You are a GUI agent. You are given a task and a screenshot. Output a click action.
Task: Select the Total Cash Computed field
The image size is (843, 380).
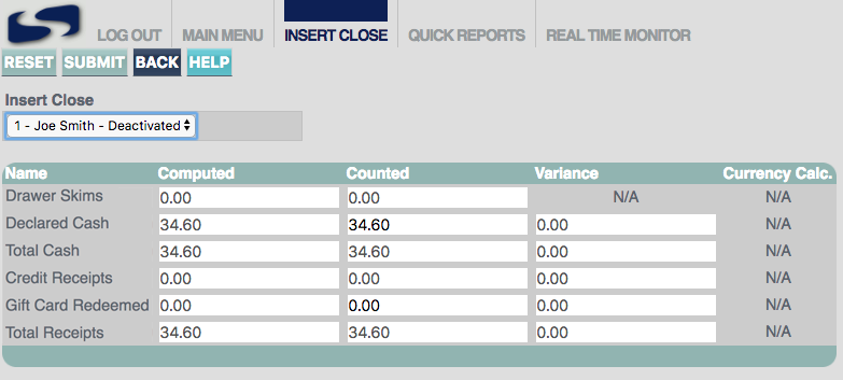point(249,252)
